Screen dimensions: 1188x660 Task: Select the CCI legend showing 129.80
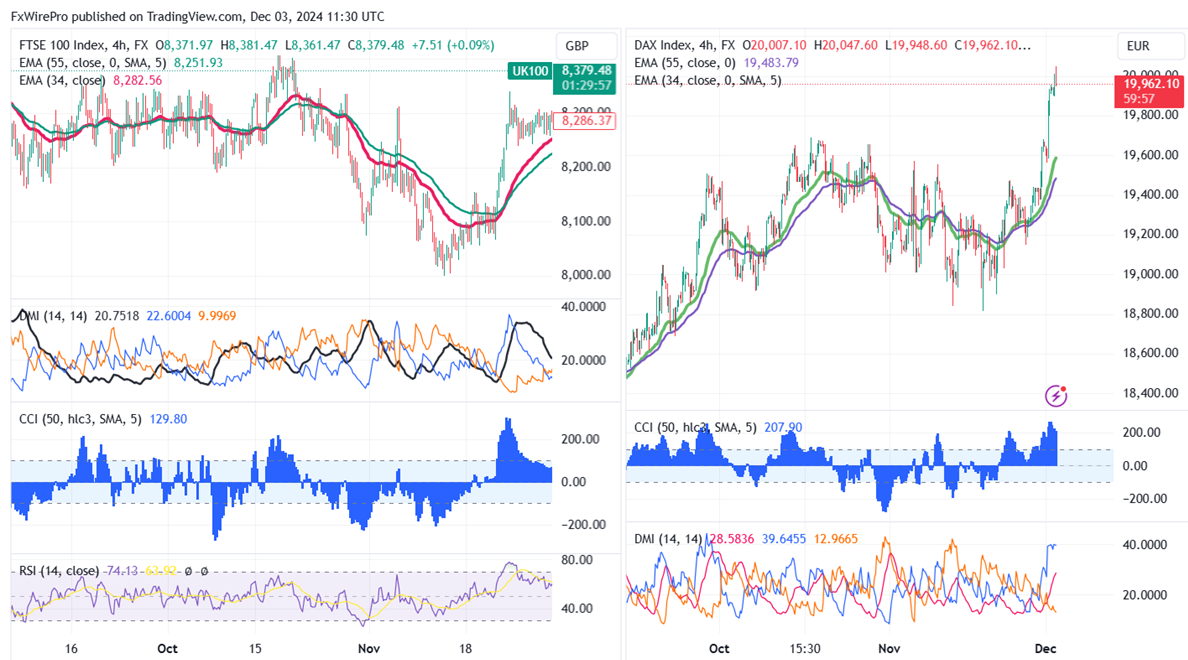[103, 419]
